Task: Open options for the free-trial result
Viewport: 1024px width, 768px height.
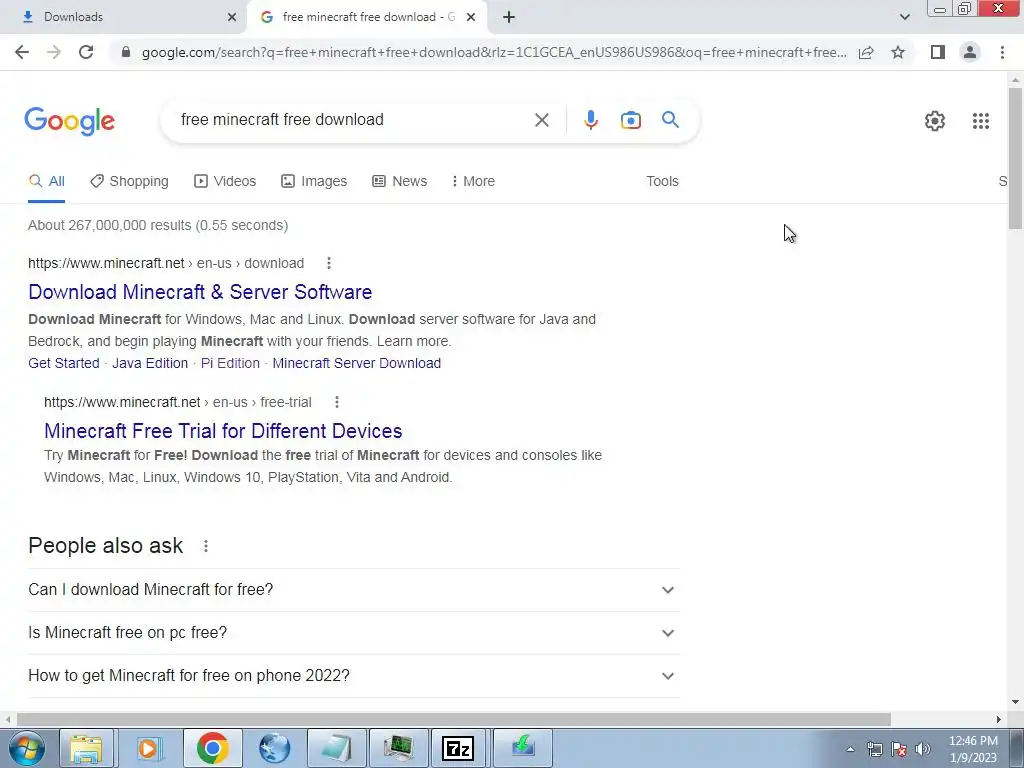Action: pyautogui.click(x=337, y=402)
